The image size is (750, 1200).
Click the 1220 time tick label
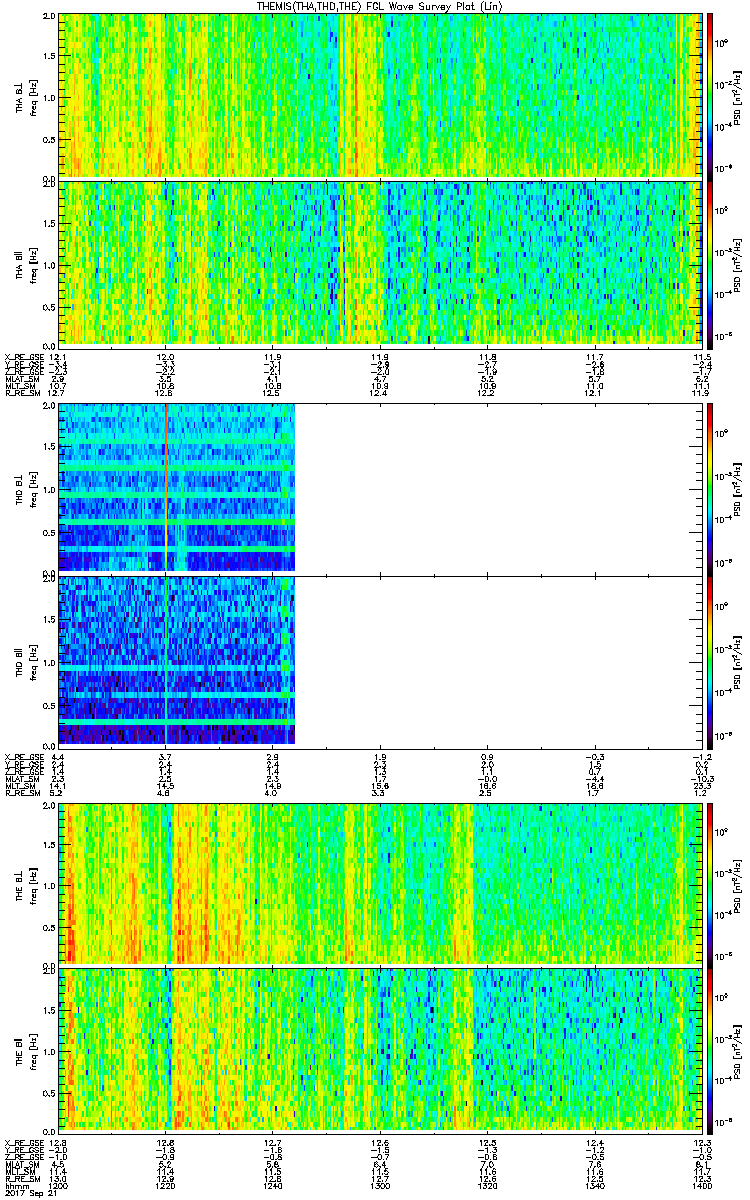click(166, 1185)
